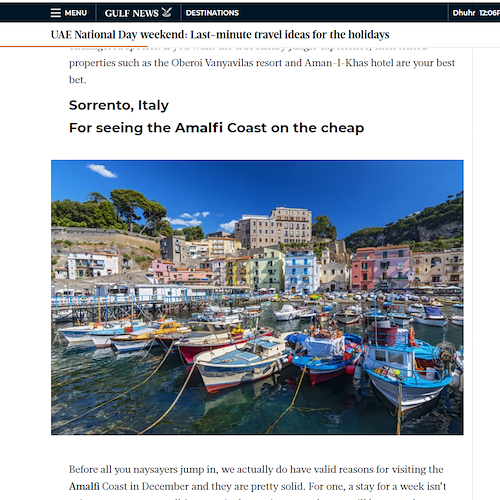Click the Dhuhr prayer time indicator

(x=464, y=13)
